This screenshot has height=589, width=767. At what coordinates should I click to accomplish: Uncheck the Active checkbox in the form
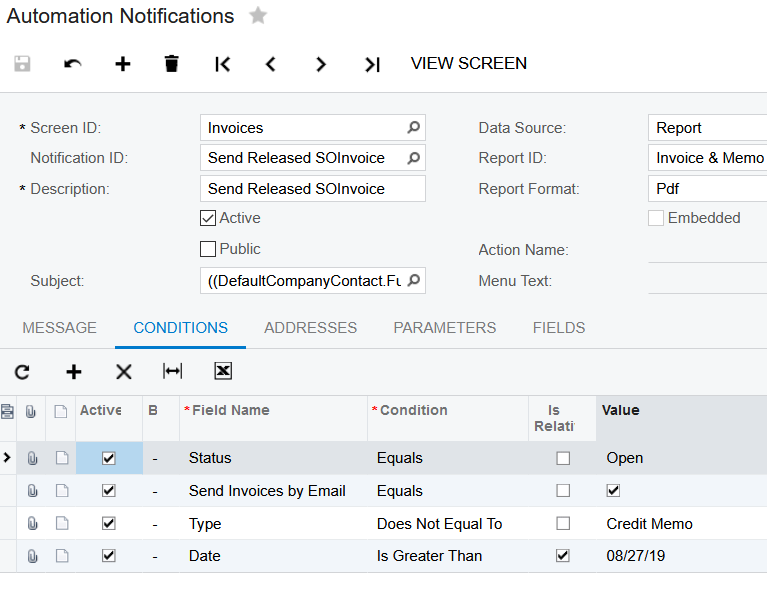pos(208,218)
